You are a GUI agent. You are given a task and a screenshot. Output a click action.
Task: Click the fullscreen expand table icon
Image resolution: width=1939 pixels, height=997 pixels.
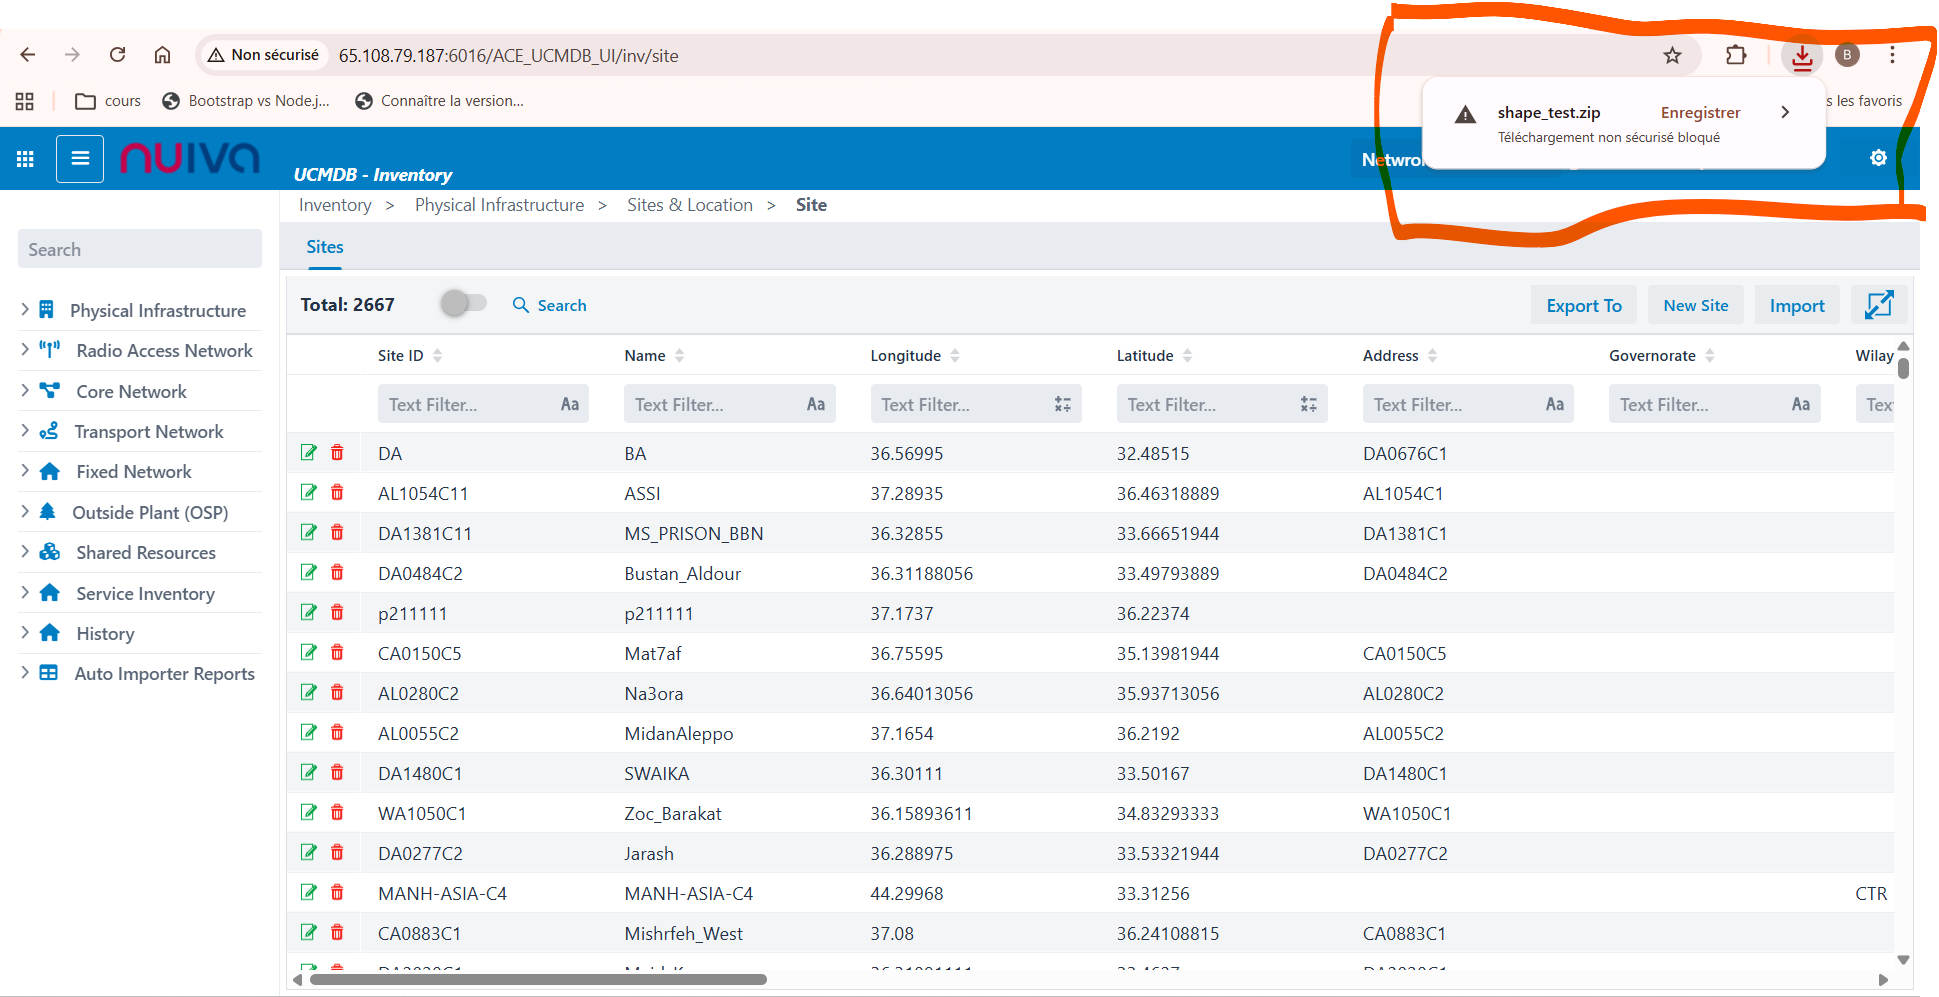point(1878,305)
